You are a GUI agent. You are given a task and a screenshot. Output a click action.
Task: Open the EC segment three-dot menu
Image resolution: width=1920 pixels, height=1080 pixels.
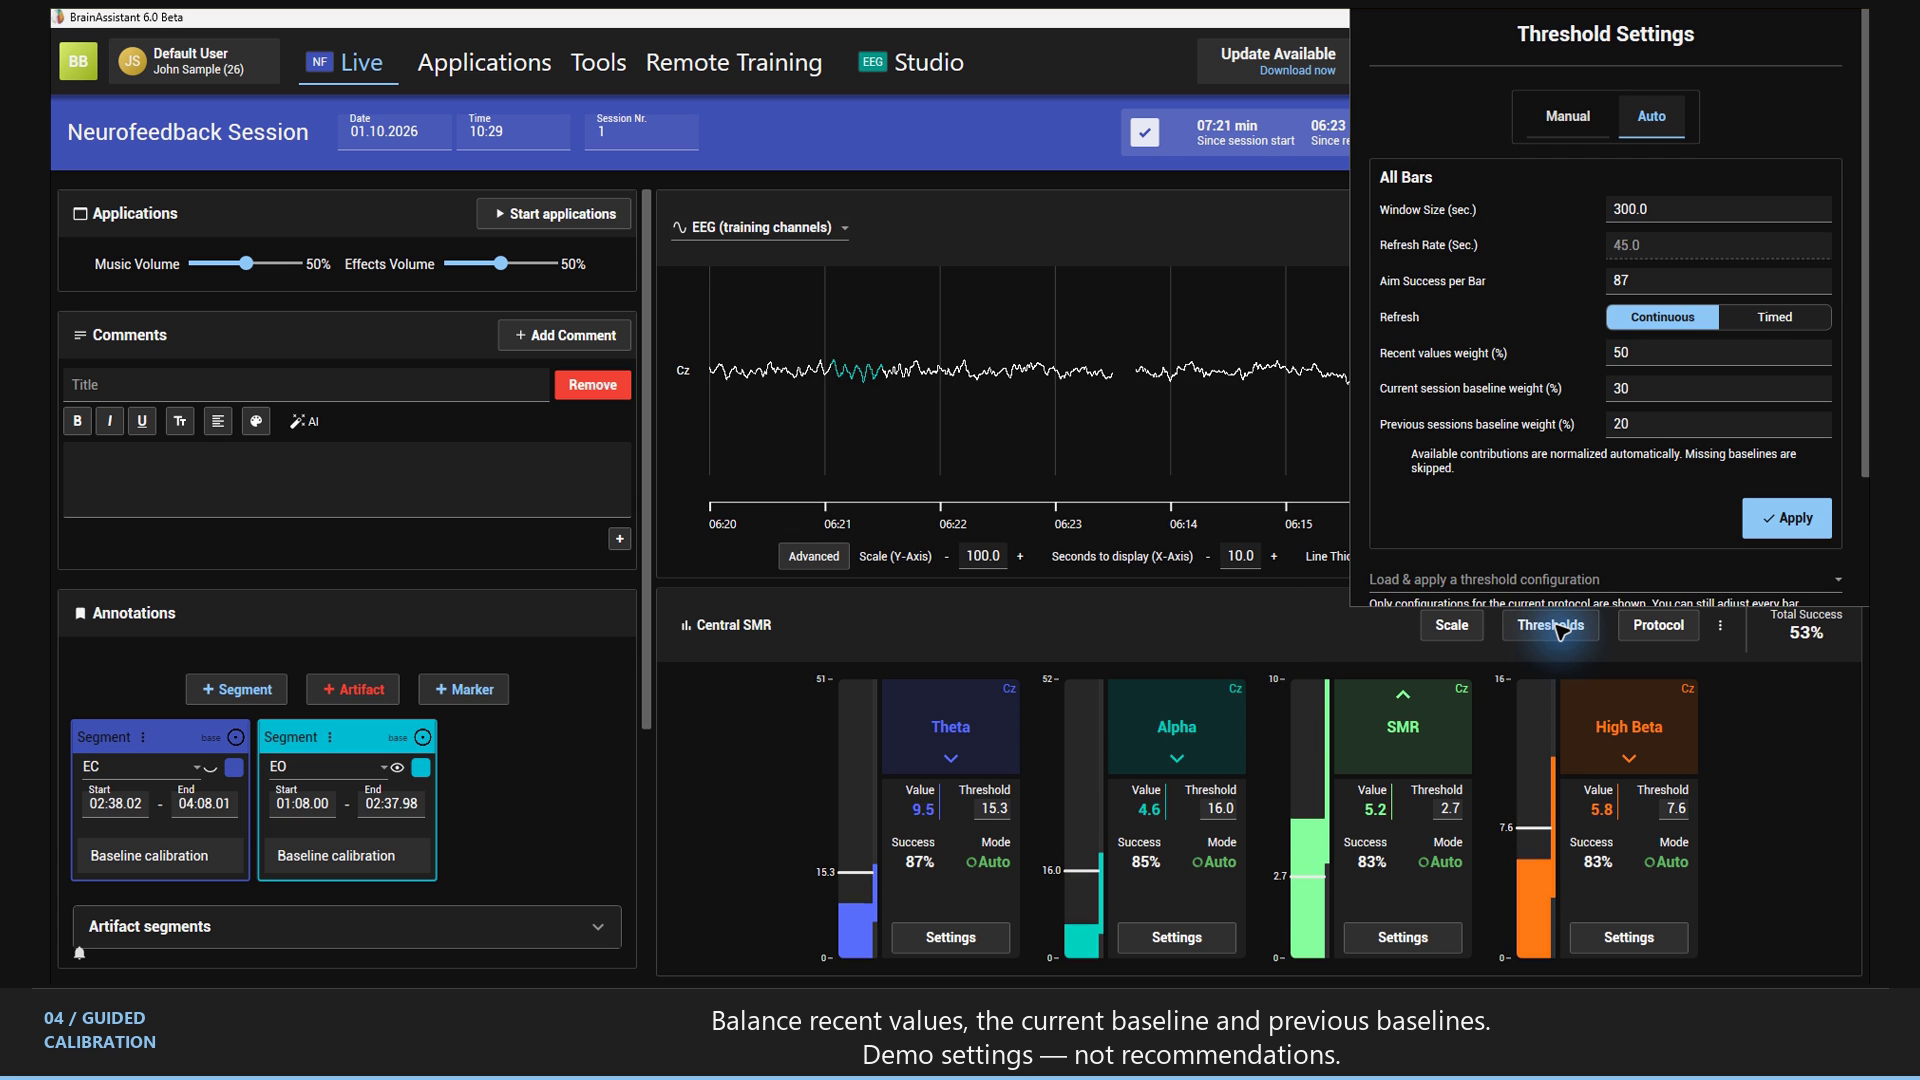pos(143,737)
